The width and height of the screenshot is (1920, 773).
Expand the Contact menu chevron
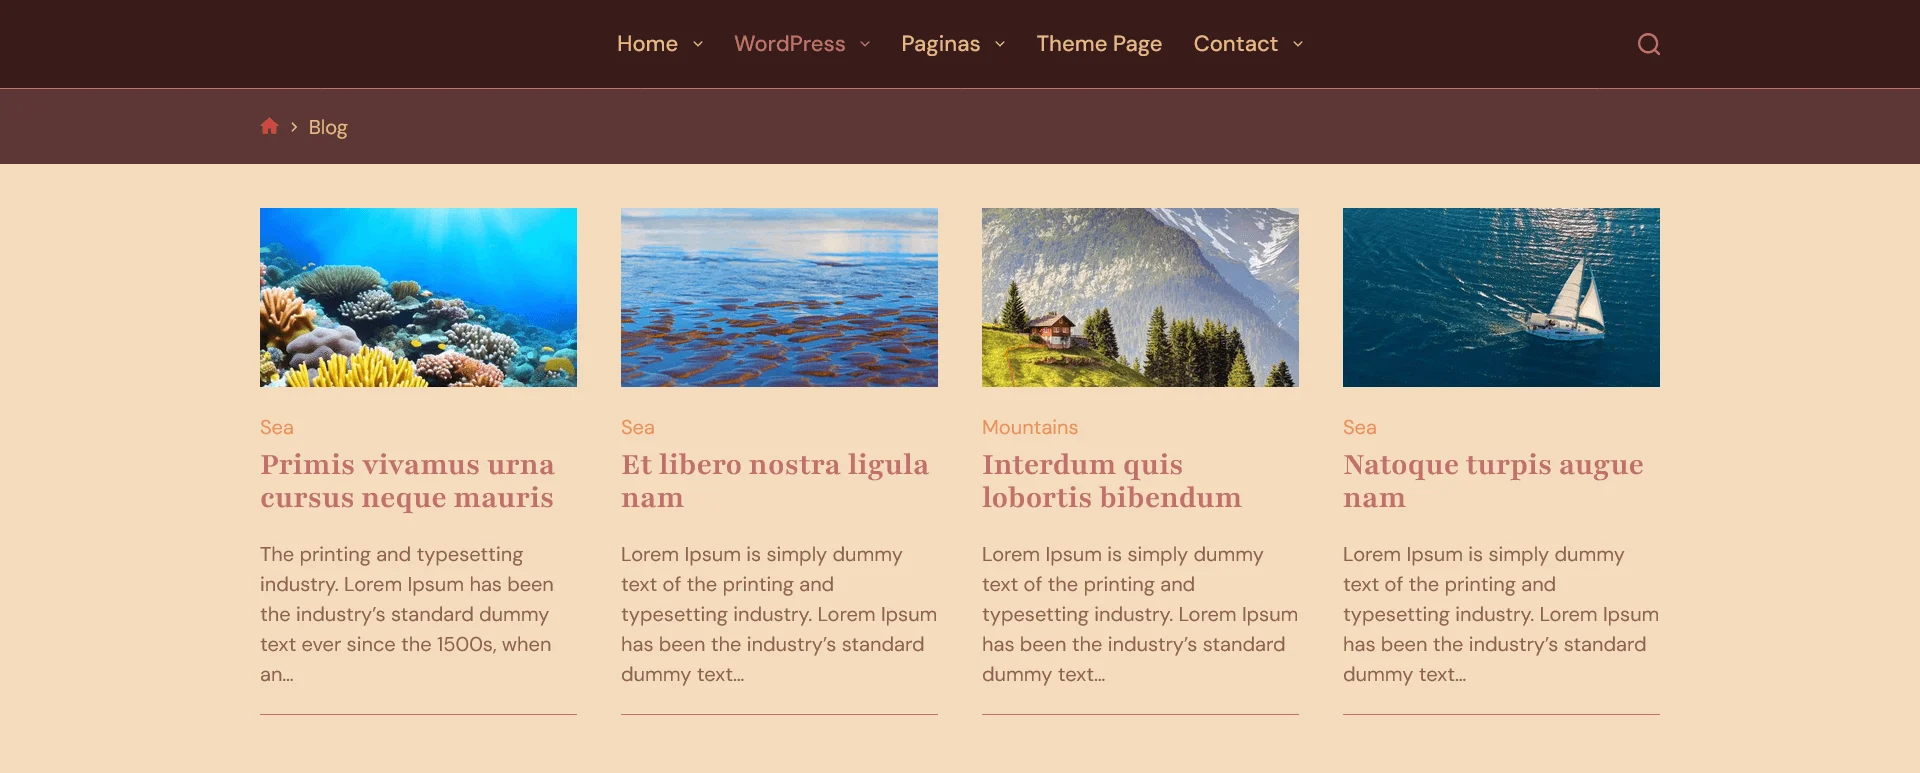coord(1298,44)
